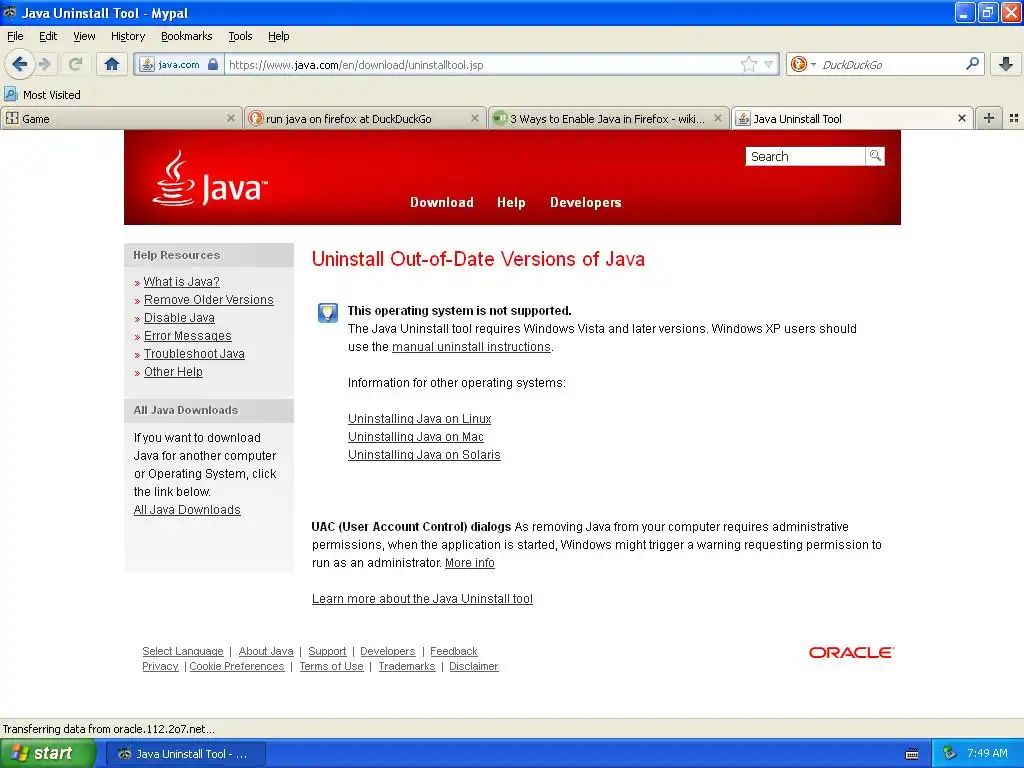This screenshot has height=768, width=1024.
Task: Click the Terms of Use footer link
Action: point(332,666)
